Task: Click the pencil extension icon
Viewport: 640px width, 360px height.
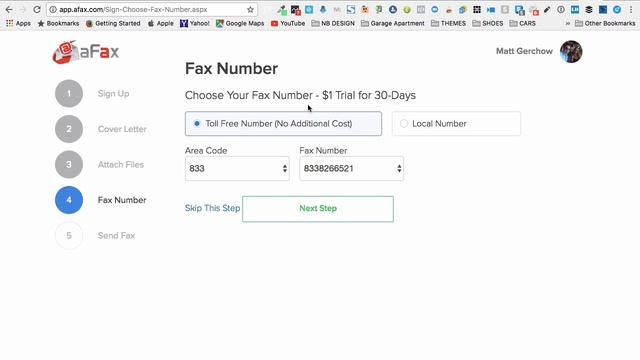Action: [x=547, y=9]
